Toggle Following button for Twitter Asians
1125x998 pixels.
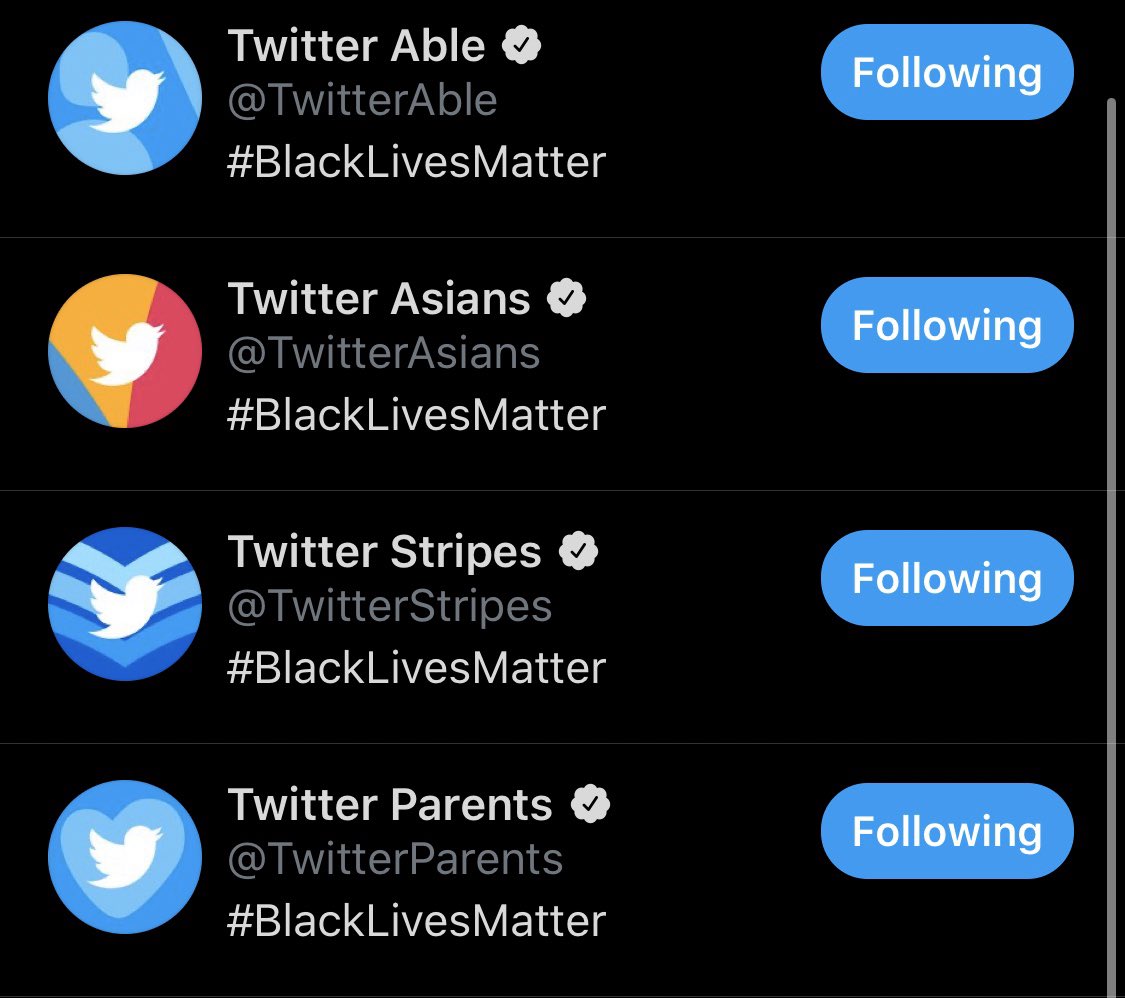(947, 325)
